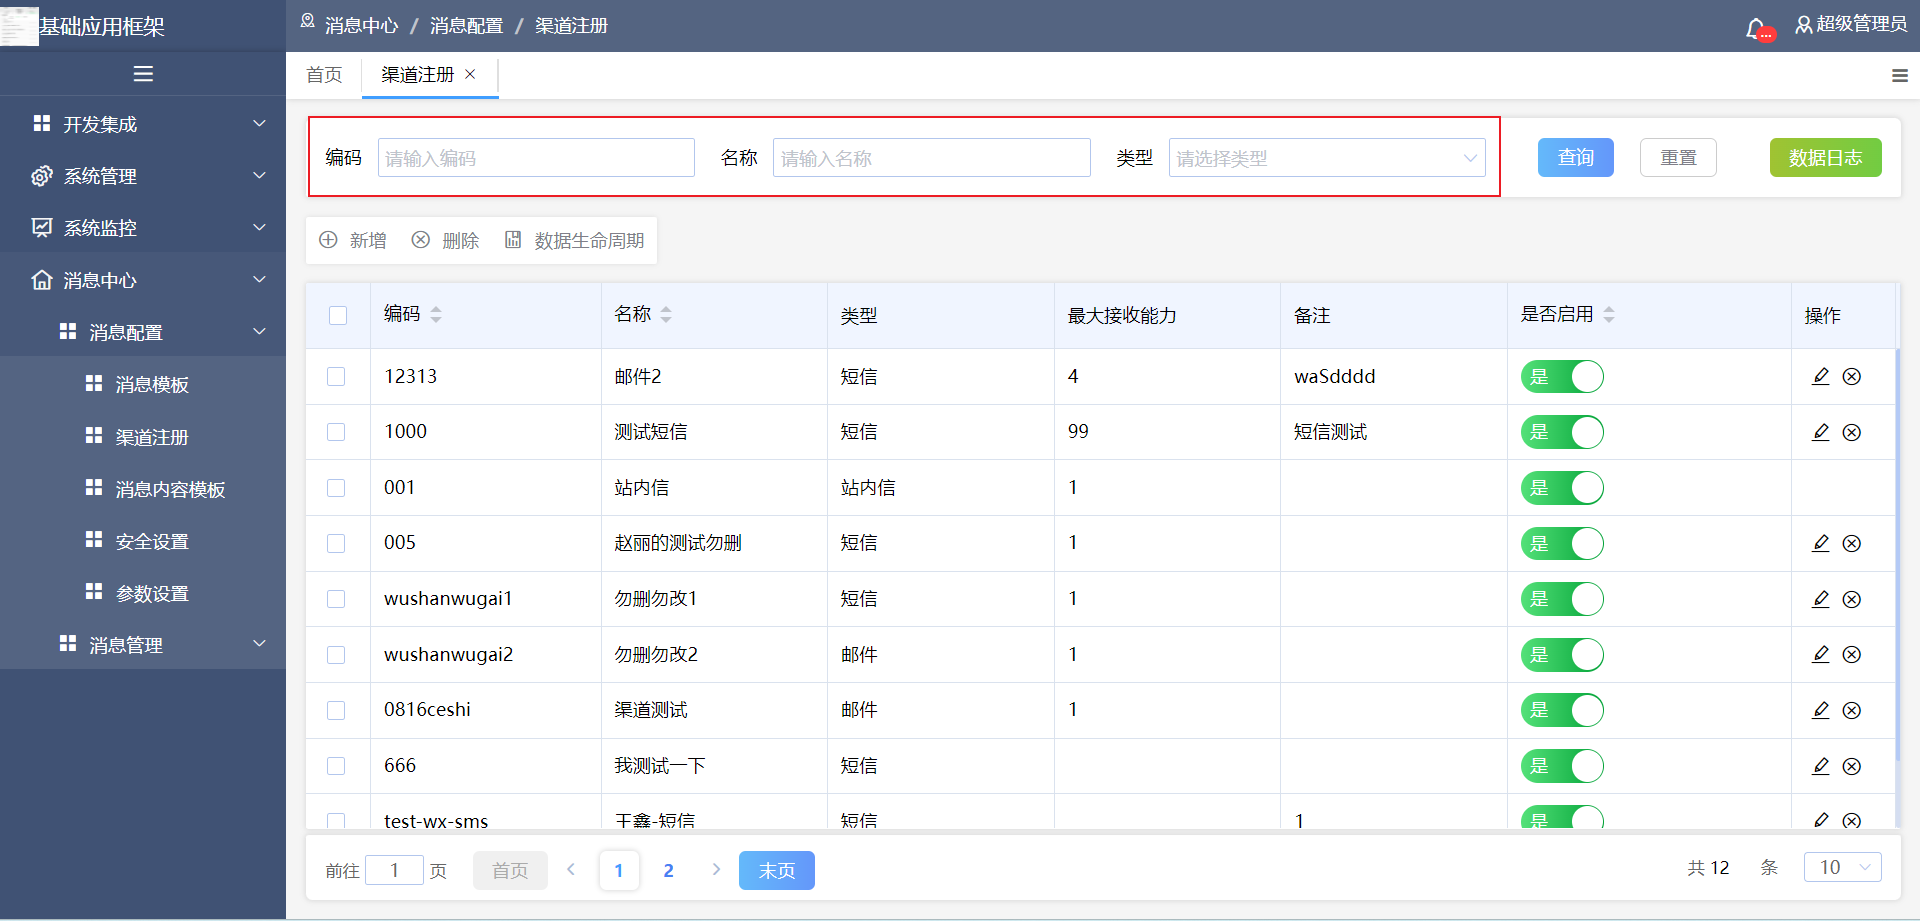Go to next page arrow

pyautogui.click(x=716, y=869)
